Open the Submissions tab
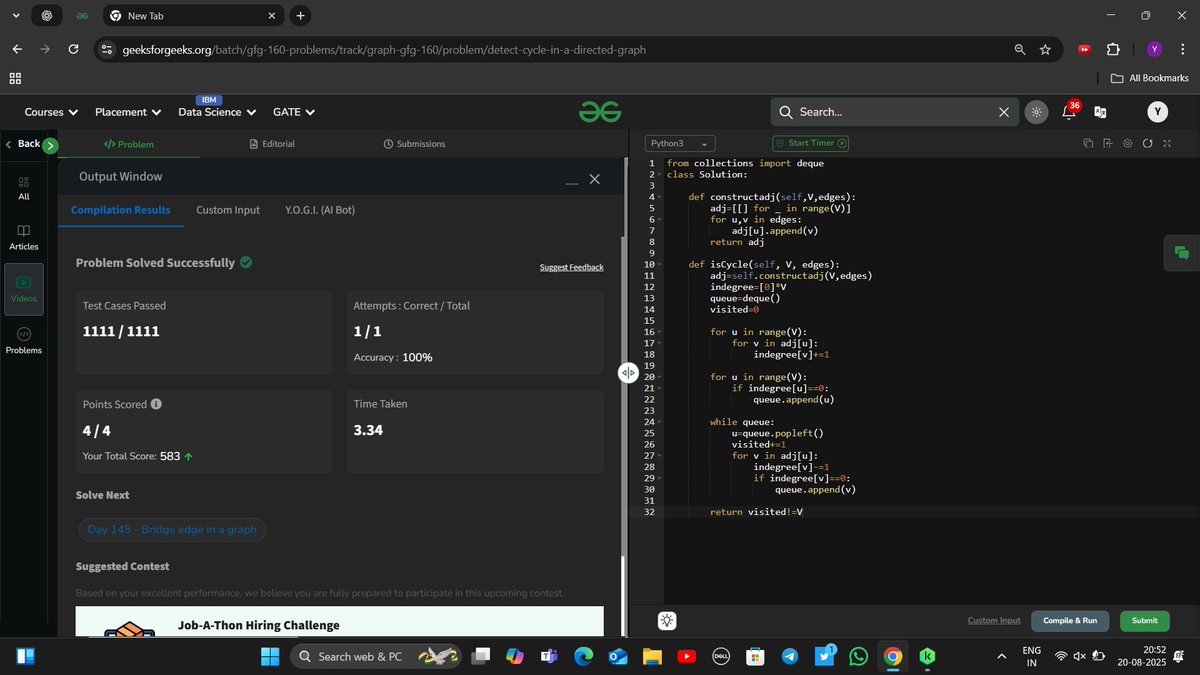Image resolution: width=1200 pixels, height=675 pixels. coord(414,144)
